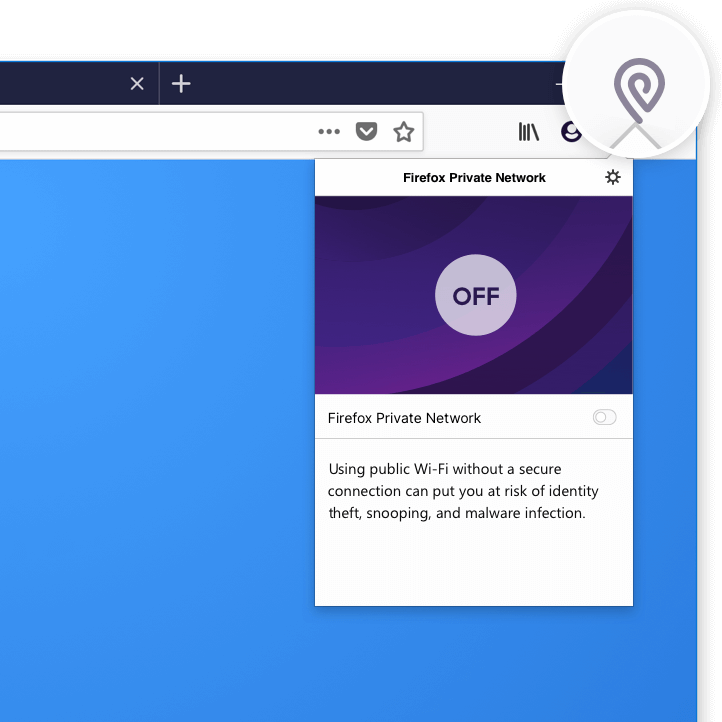Open Private Network settings gear
This screenshot has width=722, height=722.
coord(612,177)
